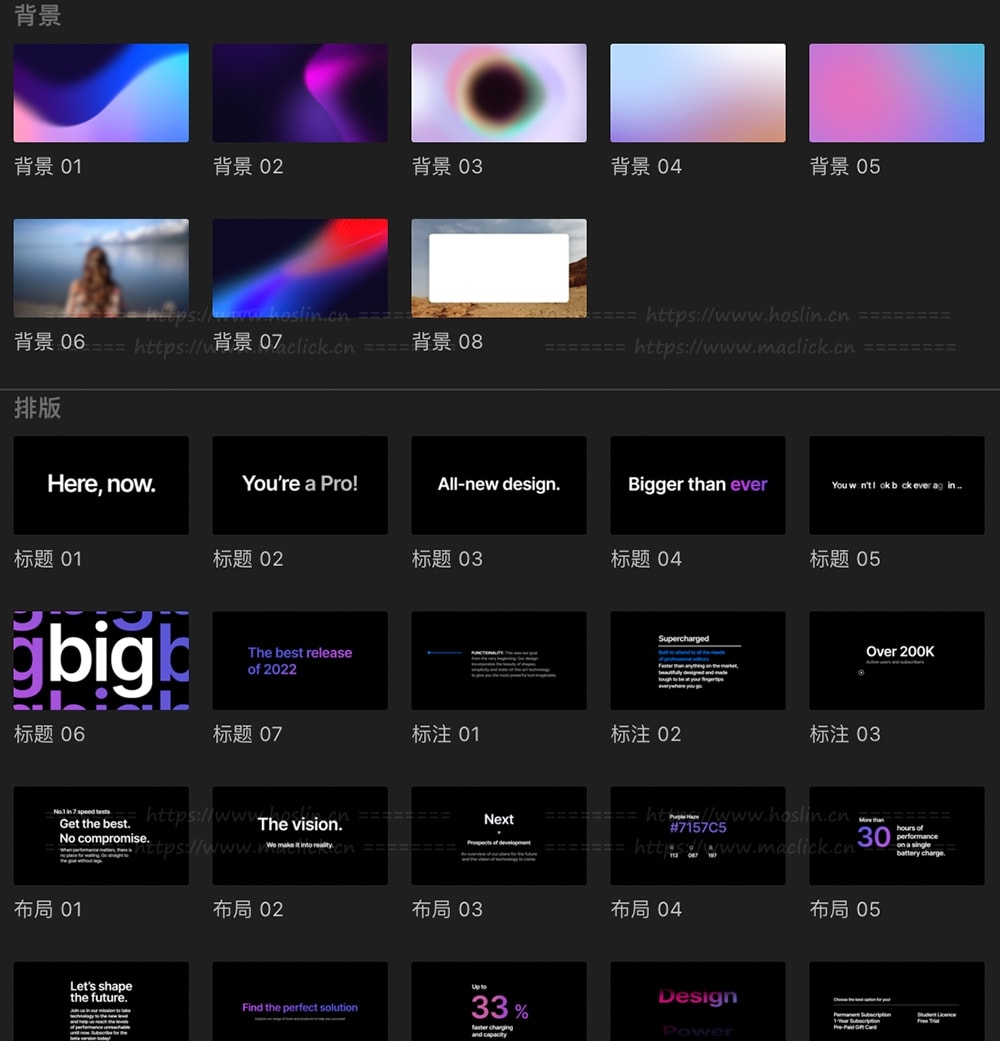Click the 标注 02 label

pos(646,734)
